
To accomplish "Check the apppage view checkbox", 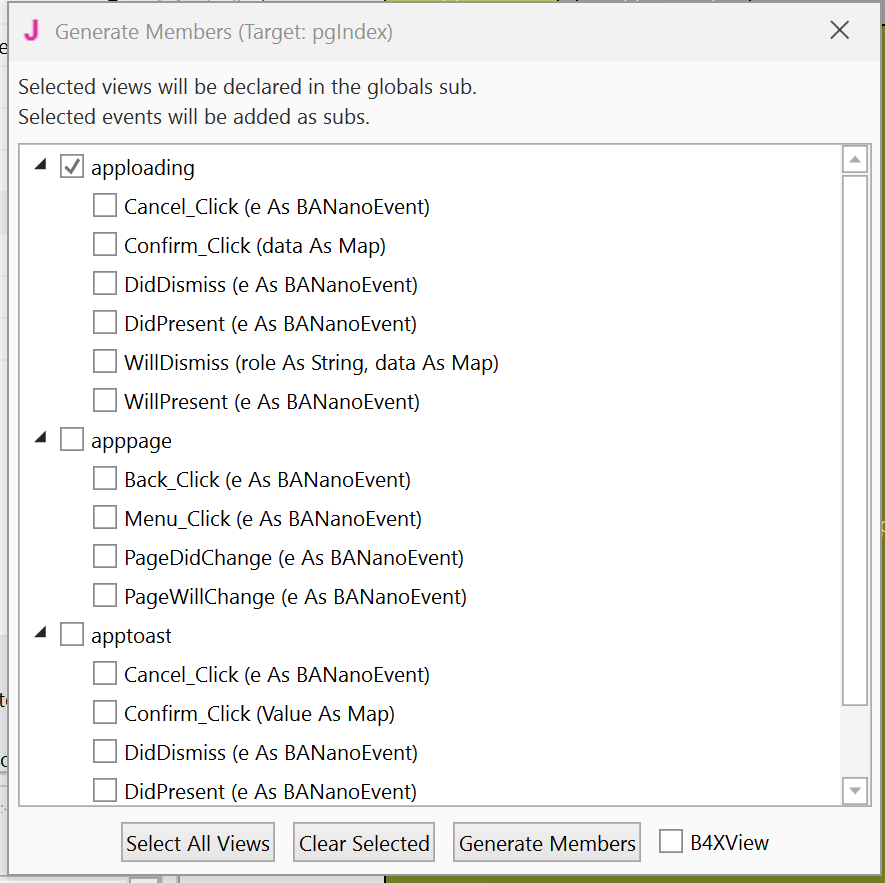I will (72, 440).
